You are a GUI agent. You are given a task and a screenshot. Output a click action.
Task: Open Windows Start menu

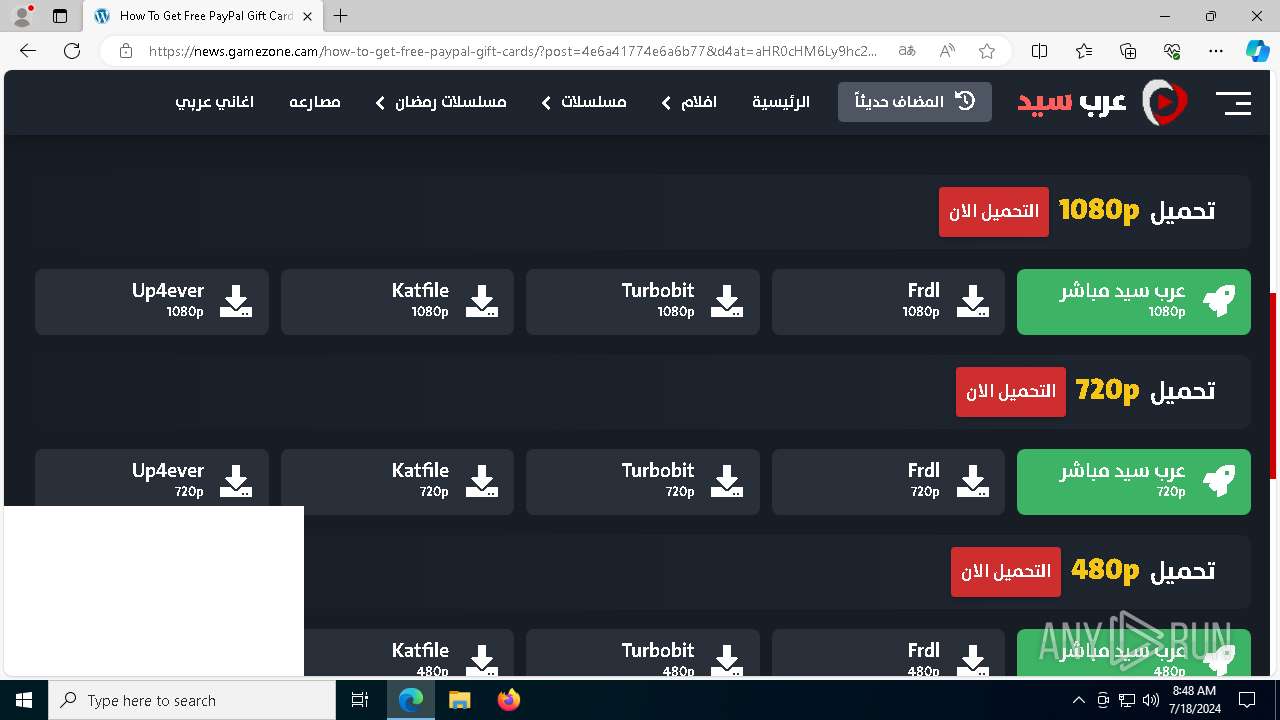24,700
